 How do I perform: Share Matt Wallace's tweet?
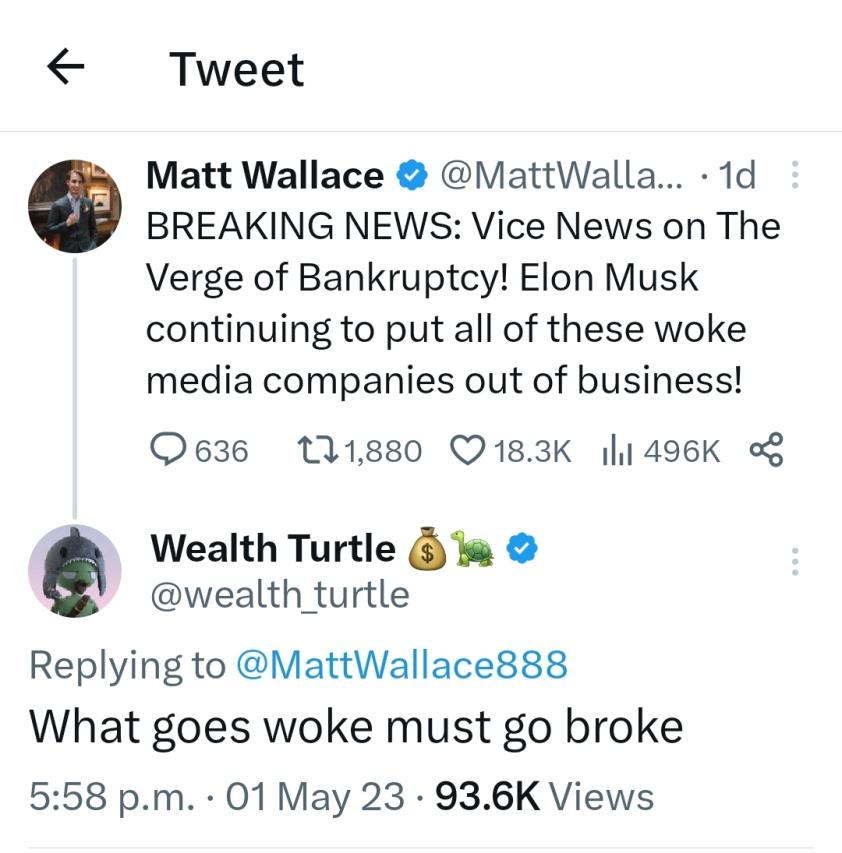766,450
